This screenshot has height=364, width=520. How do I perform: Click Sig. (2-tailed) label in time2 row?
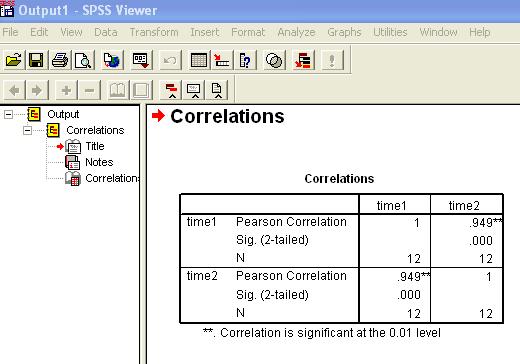272,295
